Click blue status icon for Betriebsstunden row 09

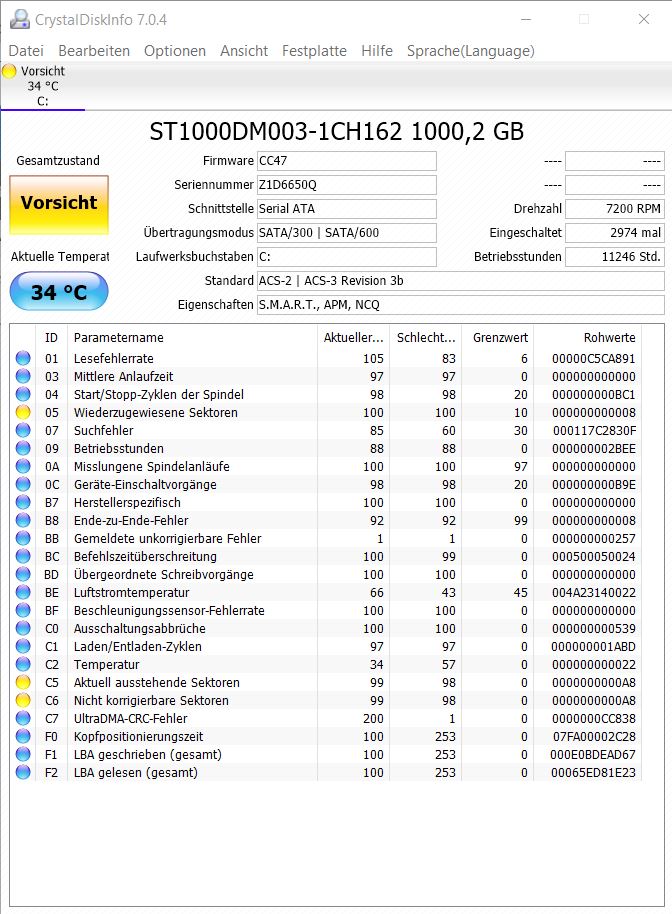pyautogui.click(x=23, y=448)
